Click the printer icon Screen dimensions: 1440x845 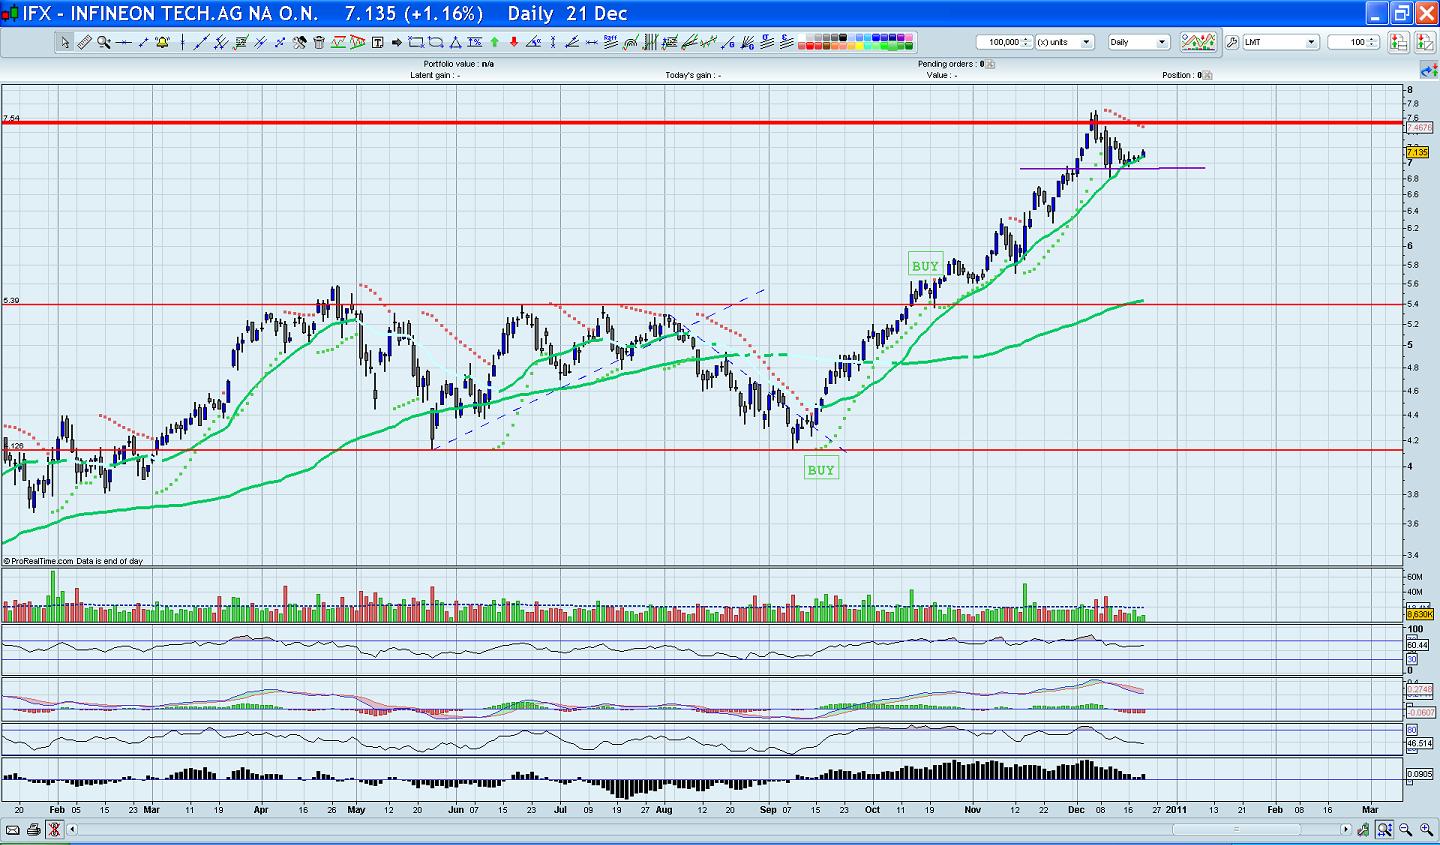click(33, 829)
